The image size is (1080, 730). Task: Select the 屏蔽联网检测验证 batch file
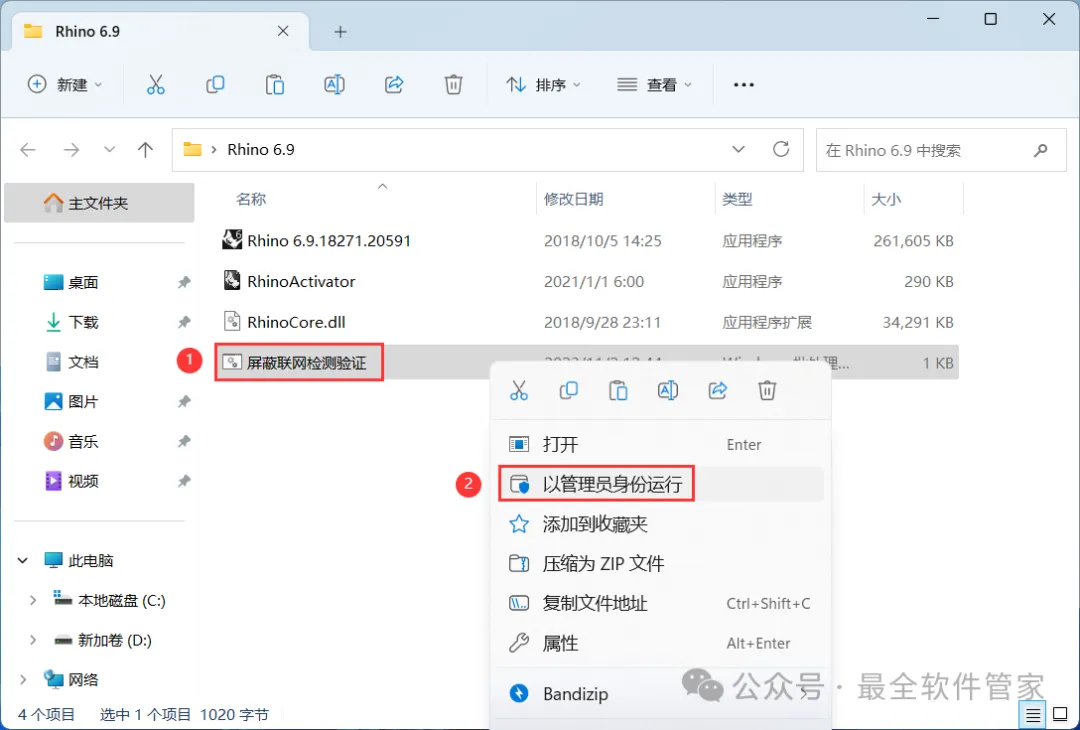click(307, 363)
